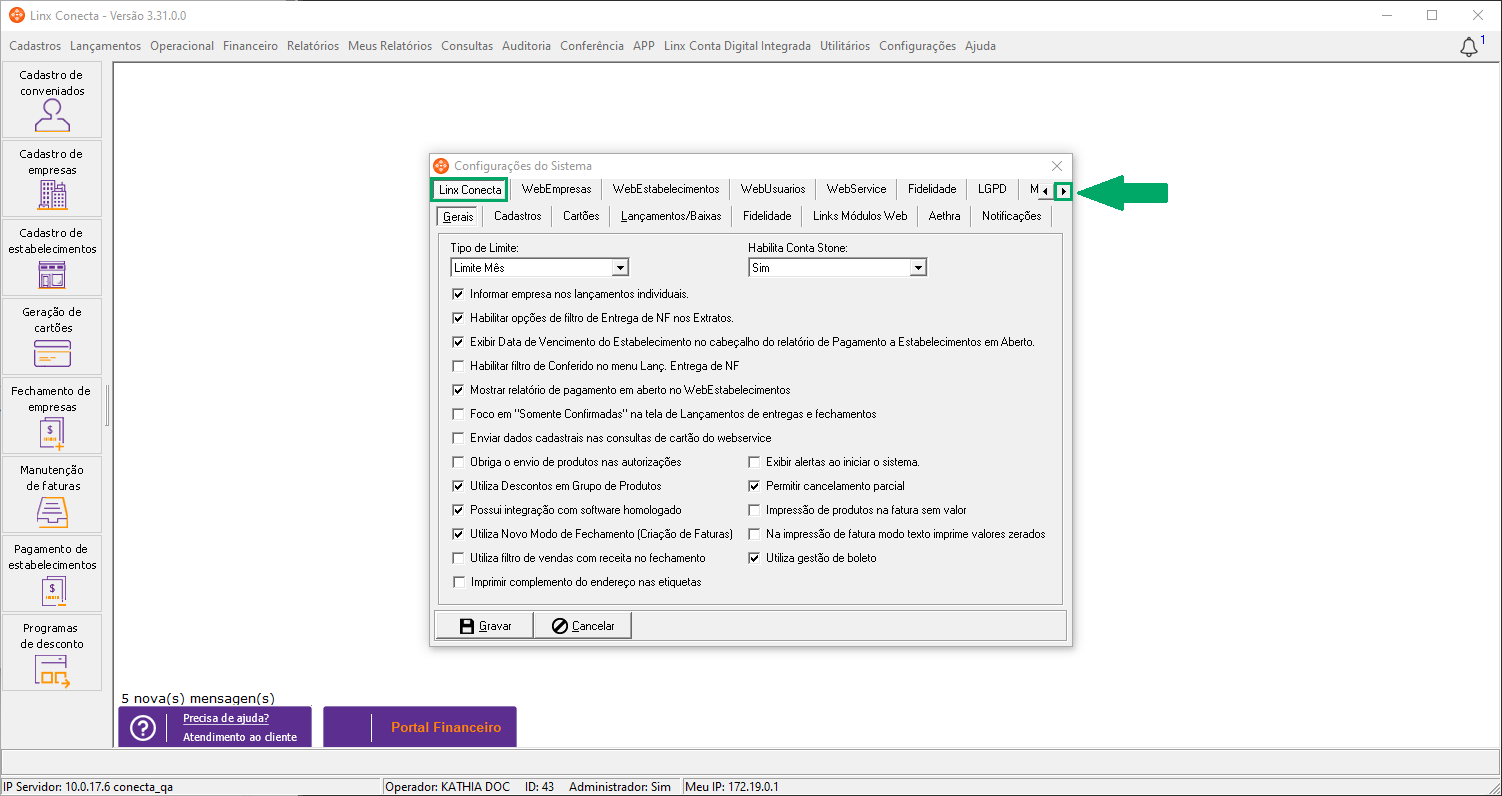Click the IP Servidor status bar entry
Viewport: 1502px width, 796px height.
click(88, 787)
